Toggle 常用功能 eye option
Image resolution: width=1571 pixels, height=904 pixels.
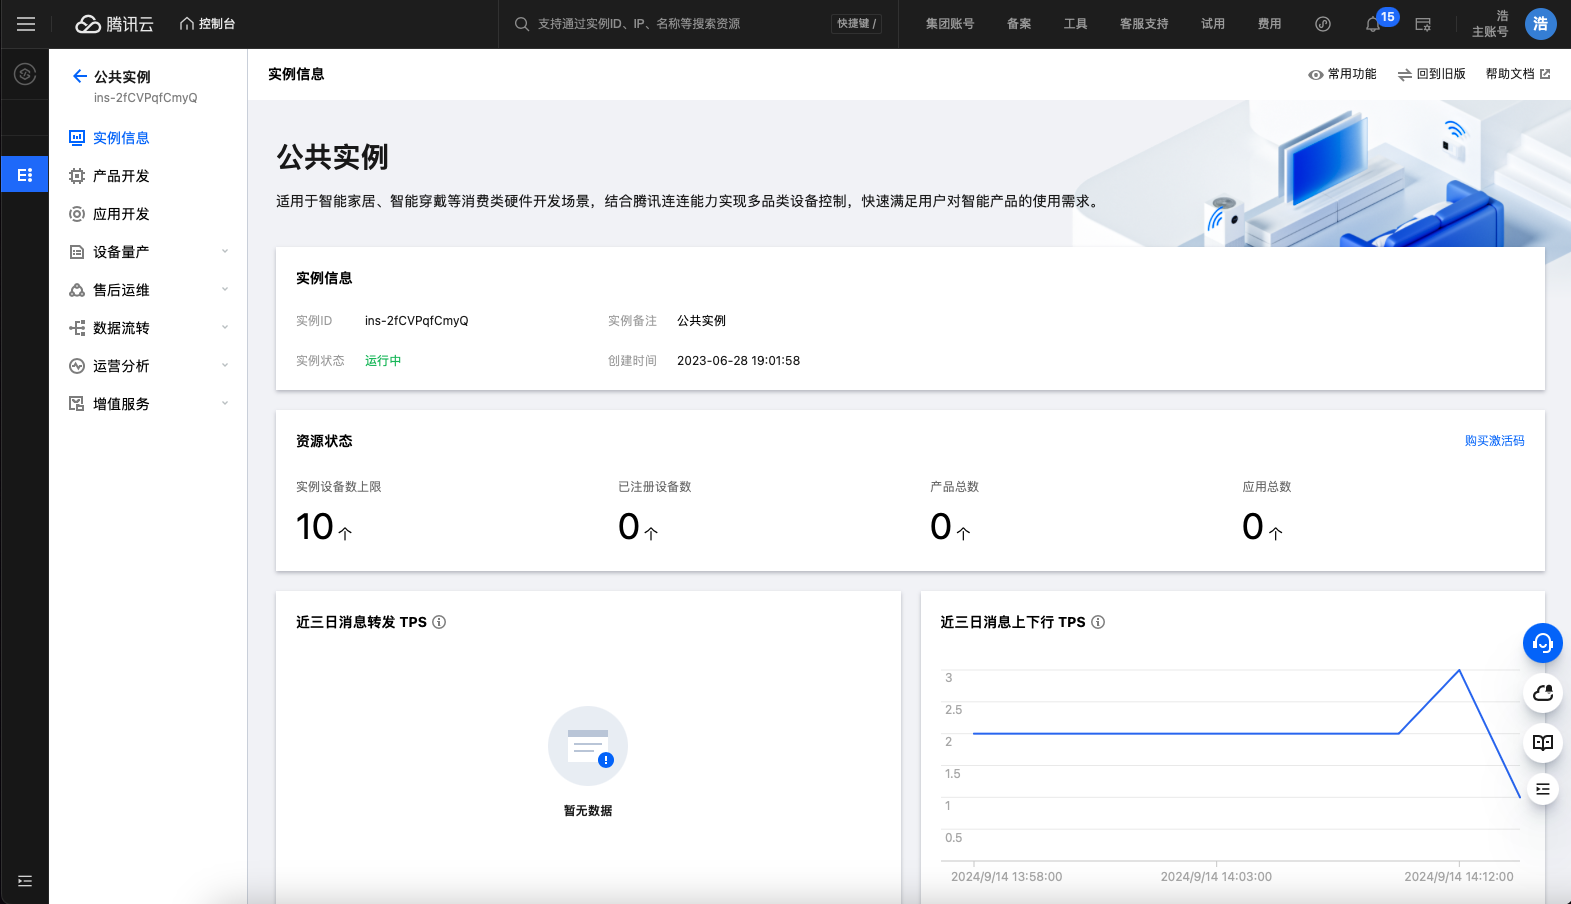tap(1342, 74)
